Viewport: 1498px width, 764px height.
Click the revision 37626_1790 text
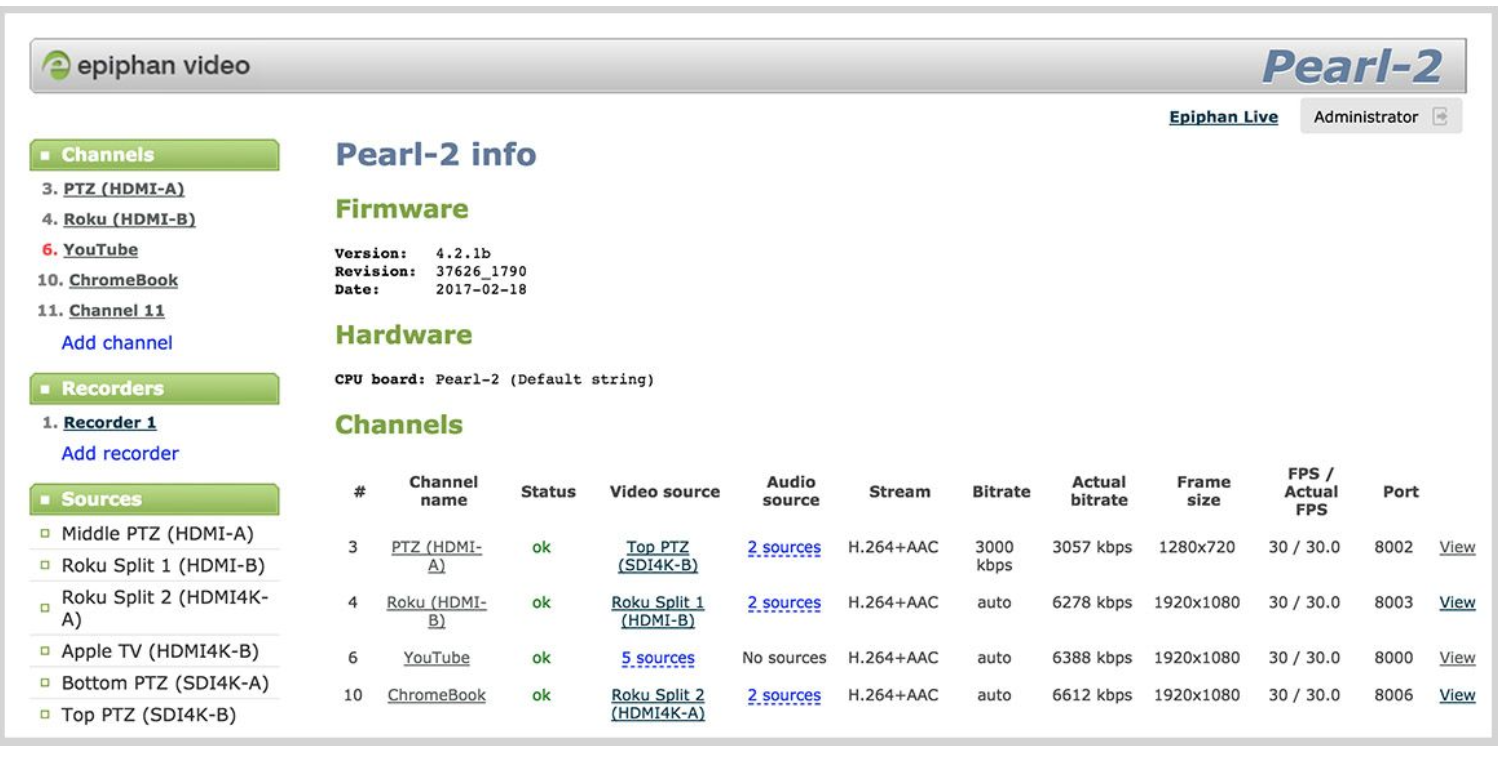(481, 271)
